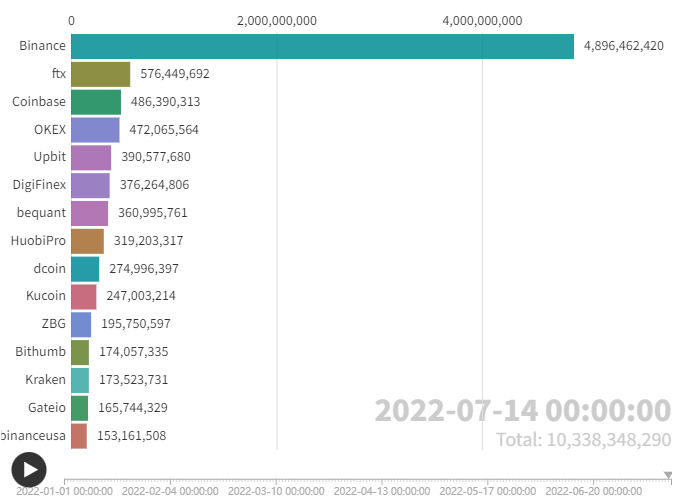Jump to 2022-01-01 on the timeline
This screenshot has height=501, width=683.
coord(64,491)
